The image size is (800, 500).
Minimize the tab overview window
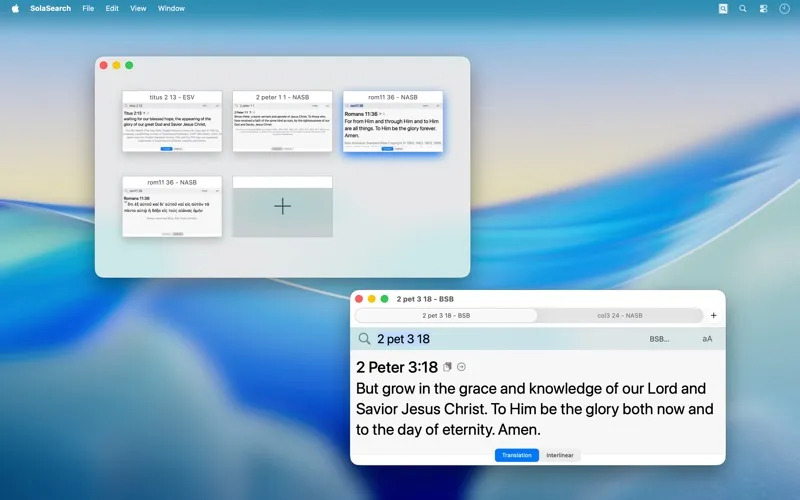116,65
